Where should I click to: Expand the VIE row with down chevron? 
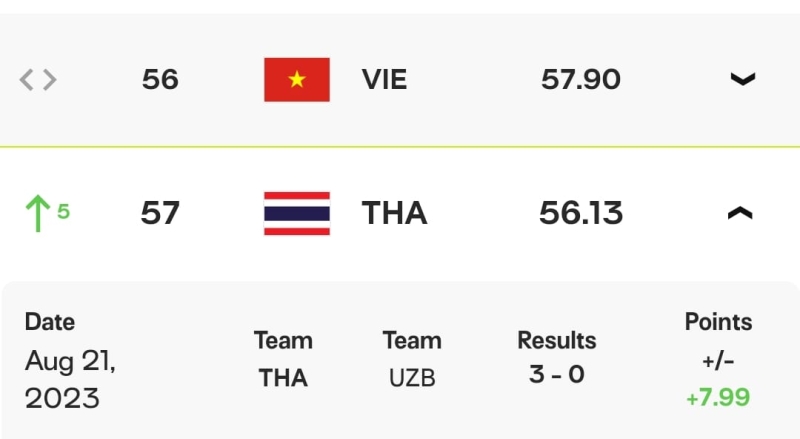click(743, 79)
